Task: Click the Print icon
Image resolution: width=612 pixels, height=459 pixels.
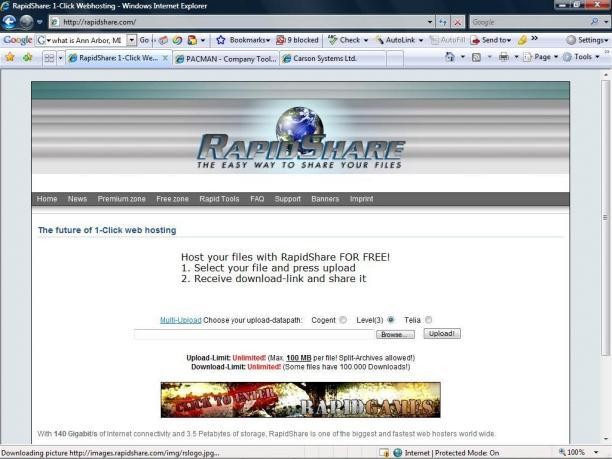Action: click(504, 57)
